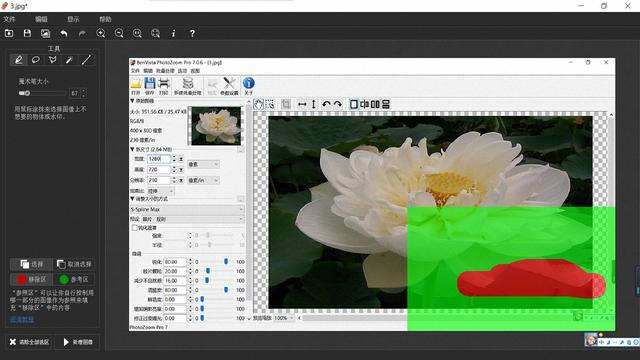Switch to stacked preview layout in PhotoZoom
Image resolution: width=640 pixels, height=360 pixels.
pos(386,104)
